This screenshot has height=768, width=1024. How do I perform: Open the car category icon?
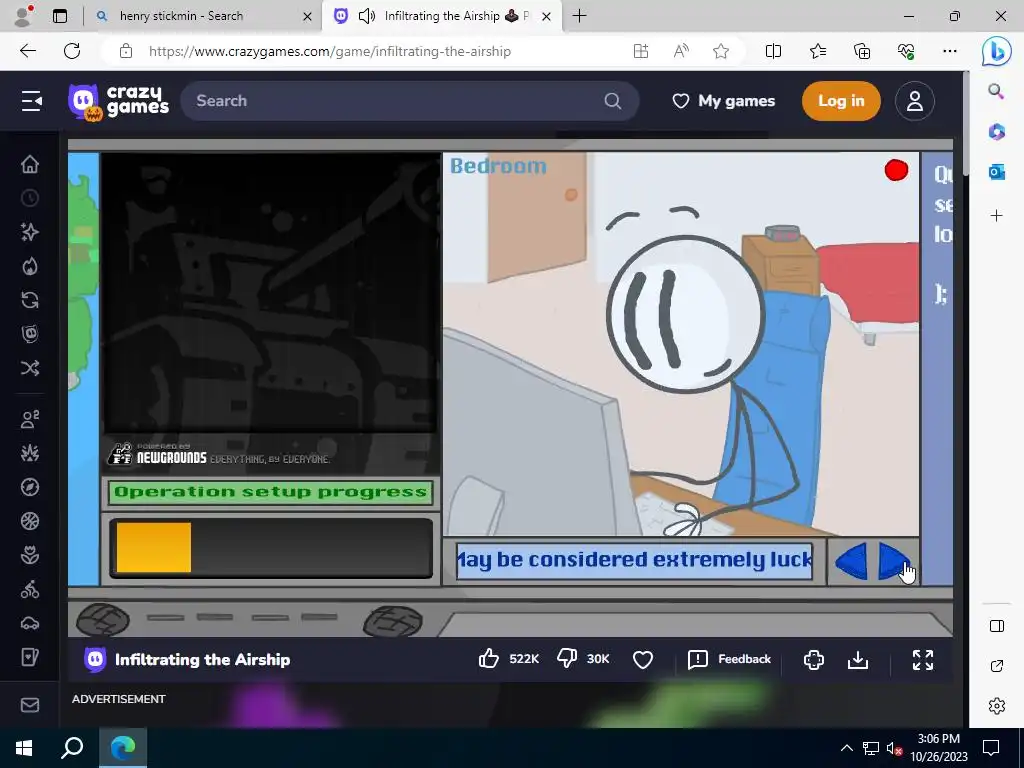[29, 623]
